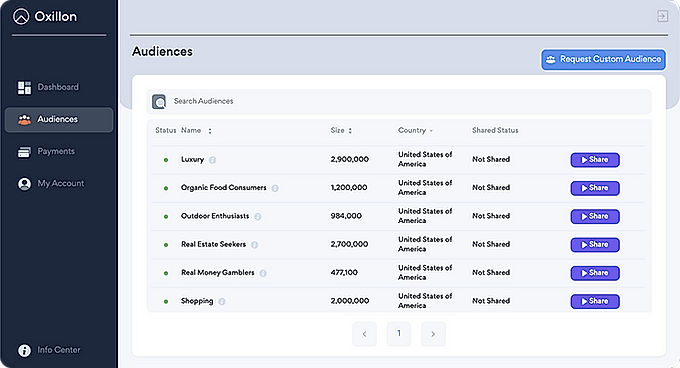Share the Shopping audience
The width and height of the screenshot is (680, 368).
point(595,301)
